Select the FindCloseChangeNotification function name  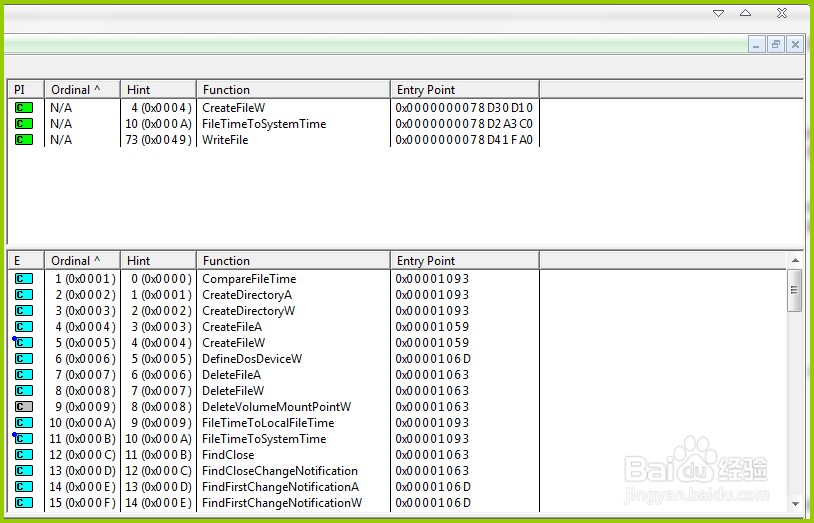[280, 471]
